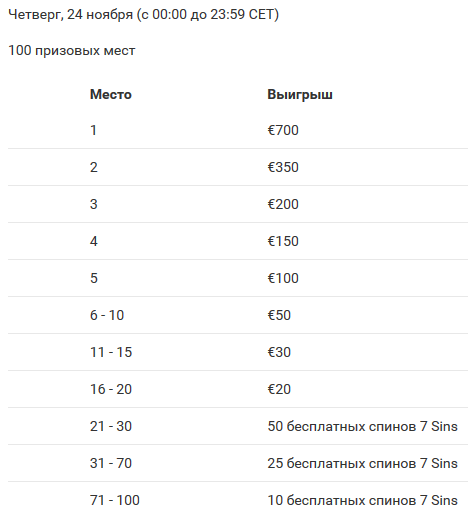Viewport: 468px width, 517px height.
Task: Select the 21 - 30 place range
Action: (111, 426)
